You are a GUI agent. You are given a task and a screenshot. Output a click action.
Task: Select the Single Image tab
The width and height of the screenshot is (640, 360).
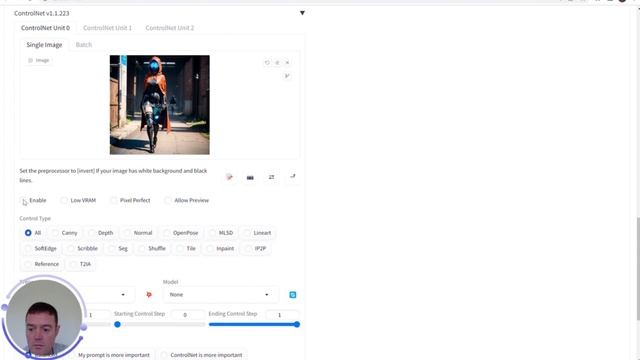44,45
